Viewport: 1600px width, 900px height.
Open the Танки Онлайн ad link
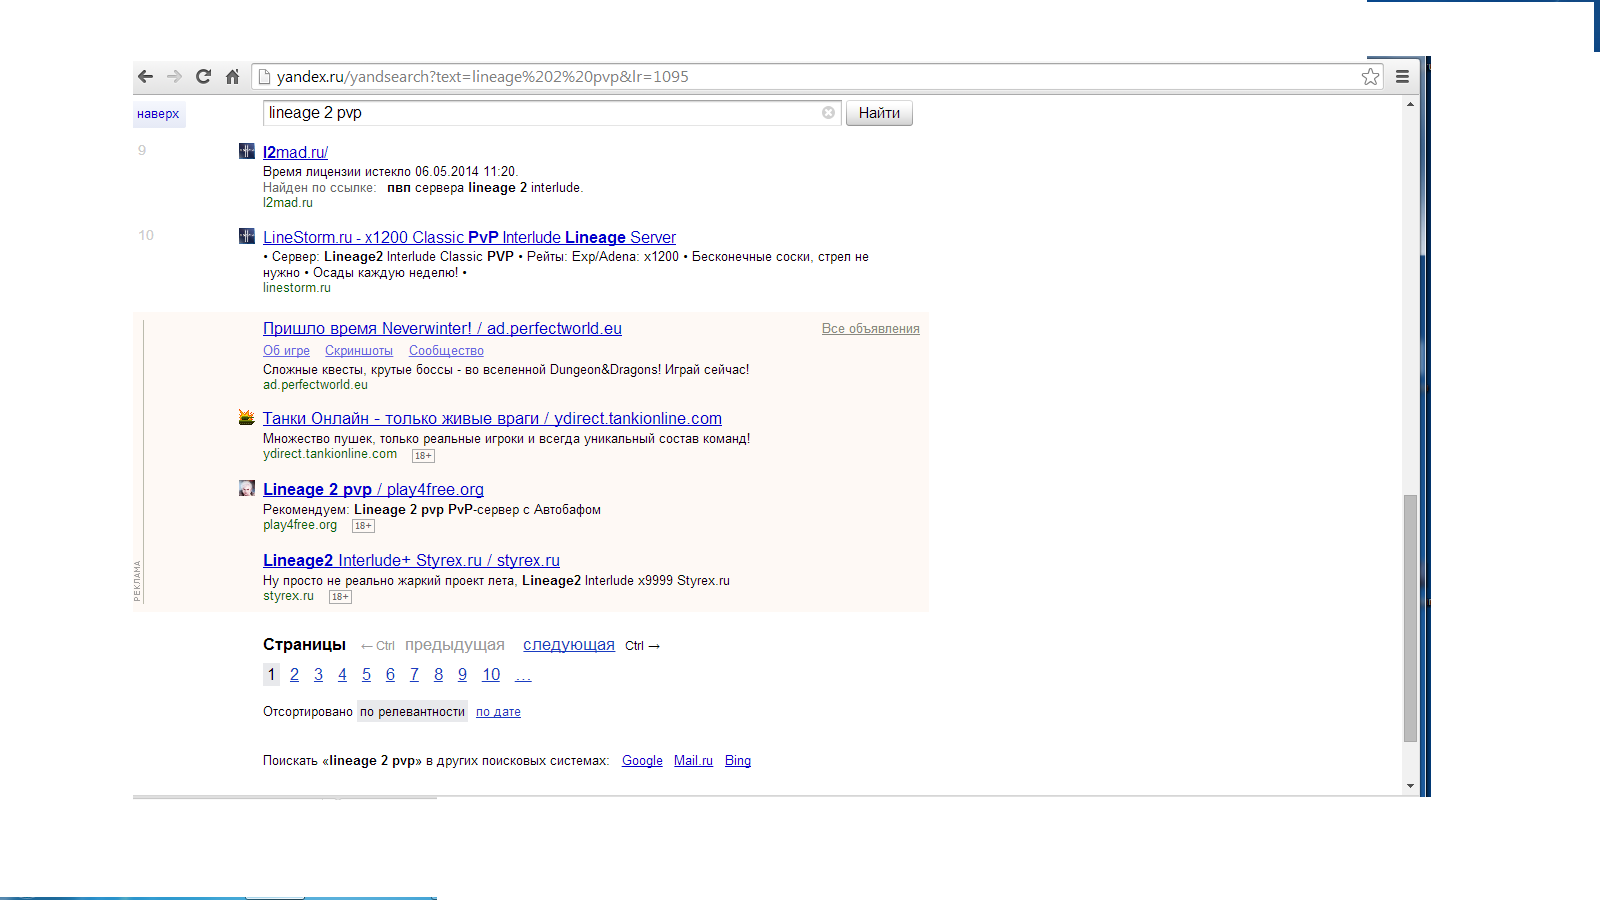click(x=492, y=418)
